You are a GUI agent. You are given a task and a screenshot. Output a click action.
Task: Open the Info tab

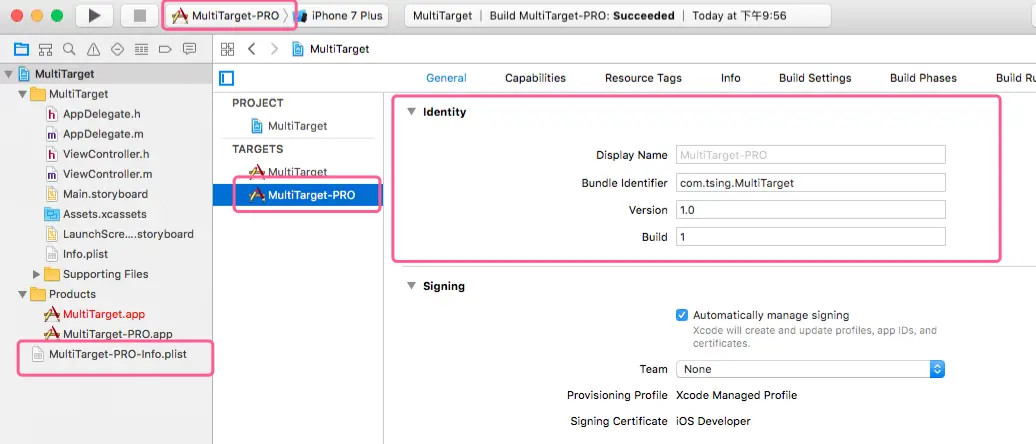click(730, 78)
